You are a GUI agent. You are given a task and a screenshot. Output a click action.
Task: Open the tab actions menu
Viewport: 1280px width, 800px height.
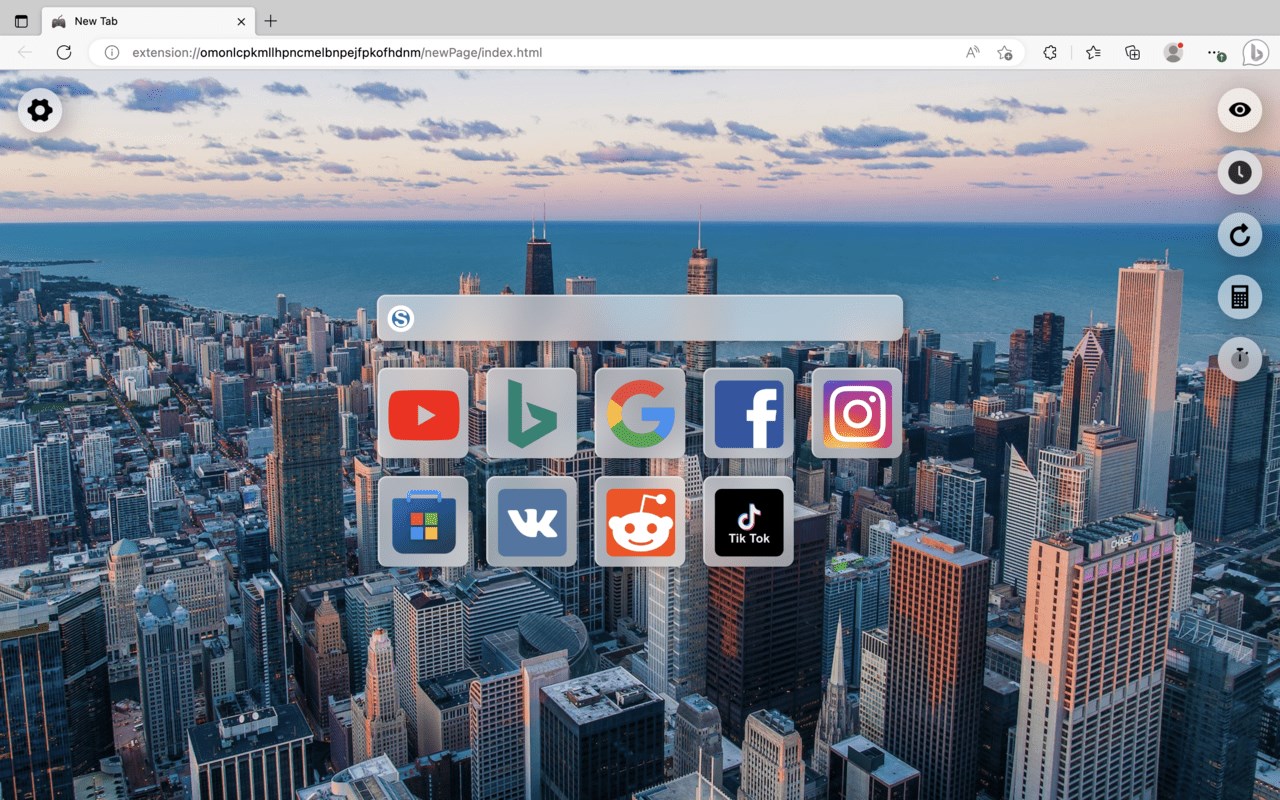pyautogui.click(x=21, y=21)
